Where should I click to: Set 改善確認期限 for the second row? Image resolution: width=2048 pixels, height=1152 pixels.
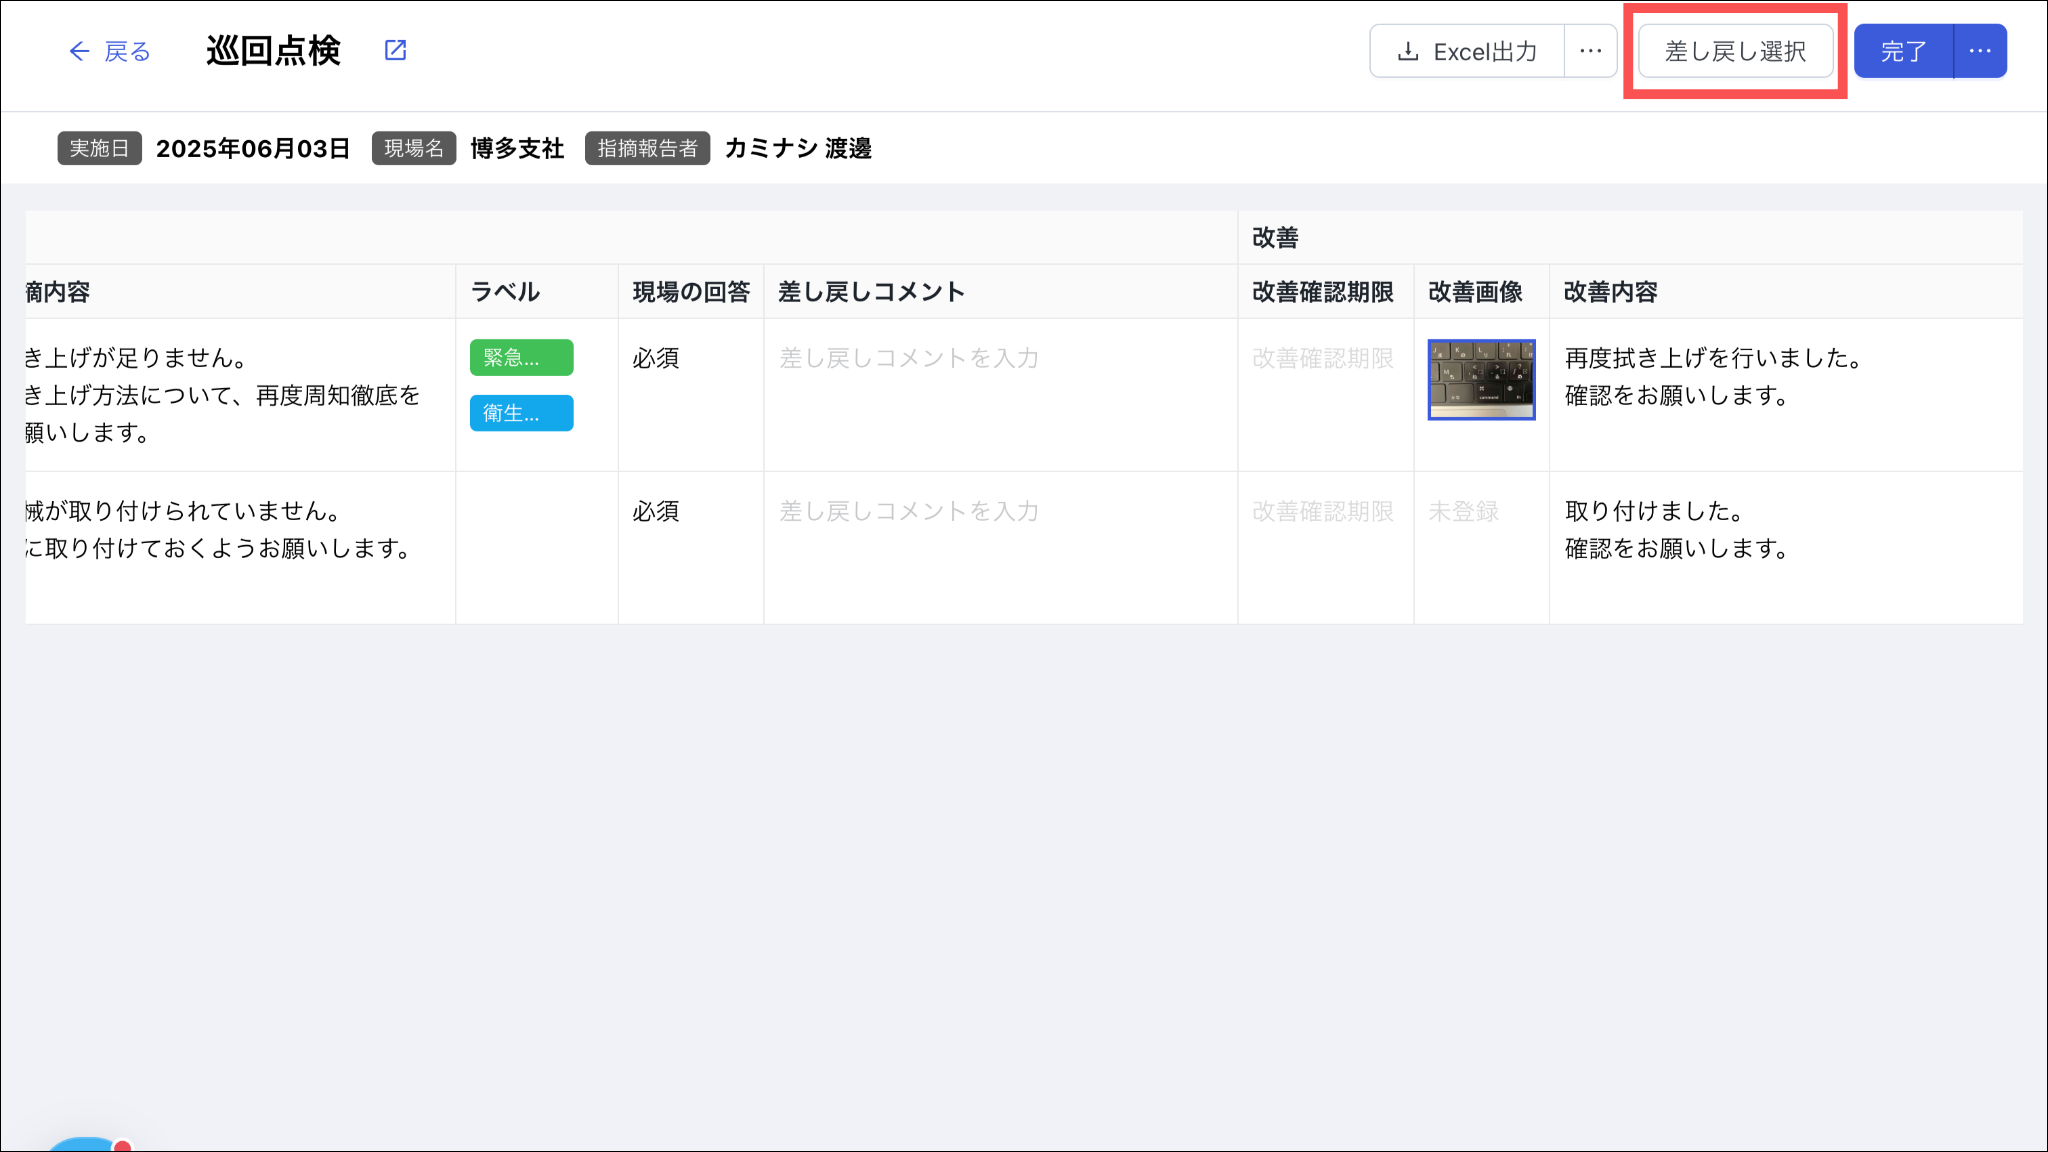tap(1323, 511)
